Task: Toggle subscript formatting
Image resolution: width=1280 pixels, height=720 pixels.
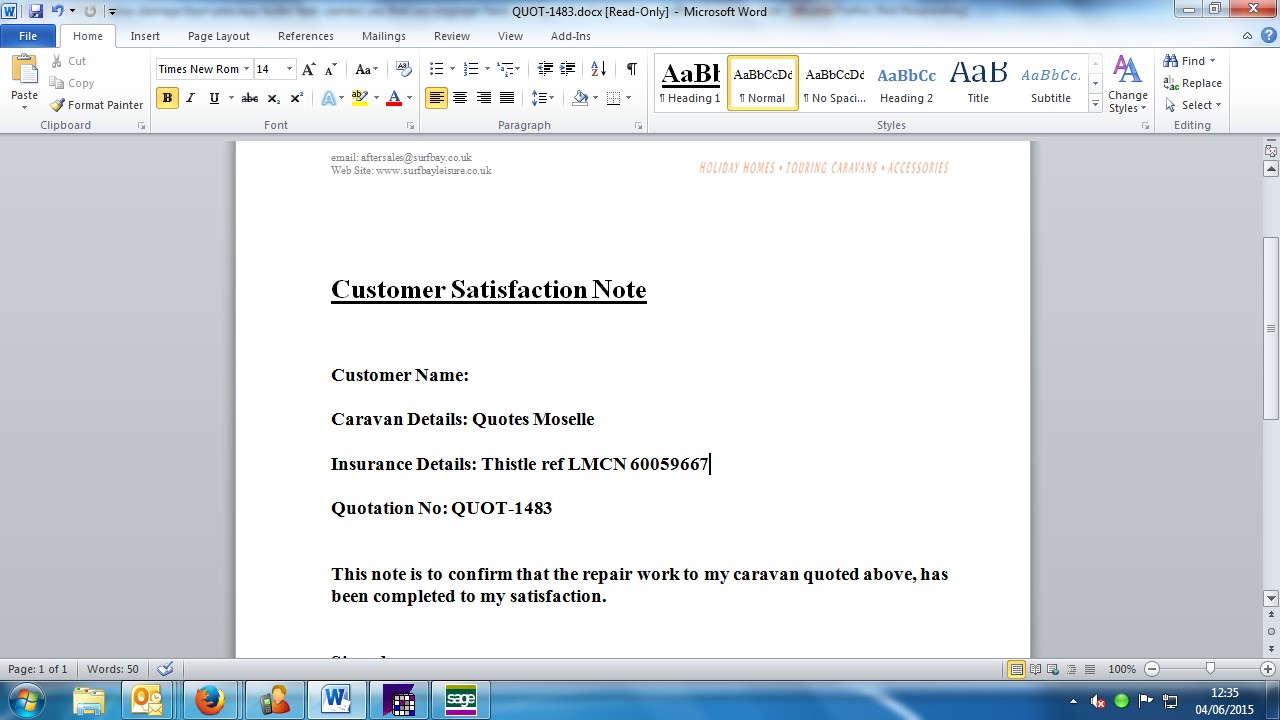Action: coord(274,98)
